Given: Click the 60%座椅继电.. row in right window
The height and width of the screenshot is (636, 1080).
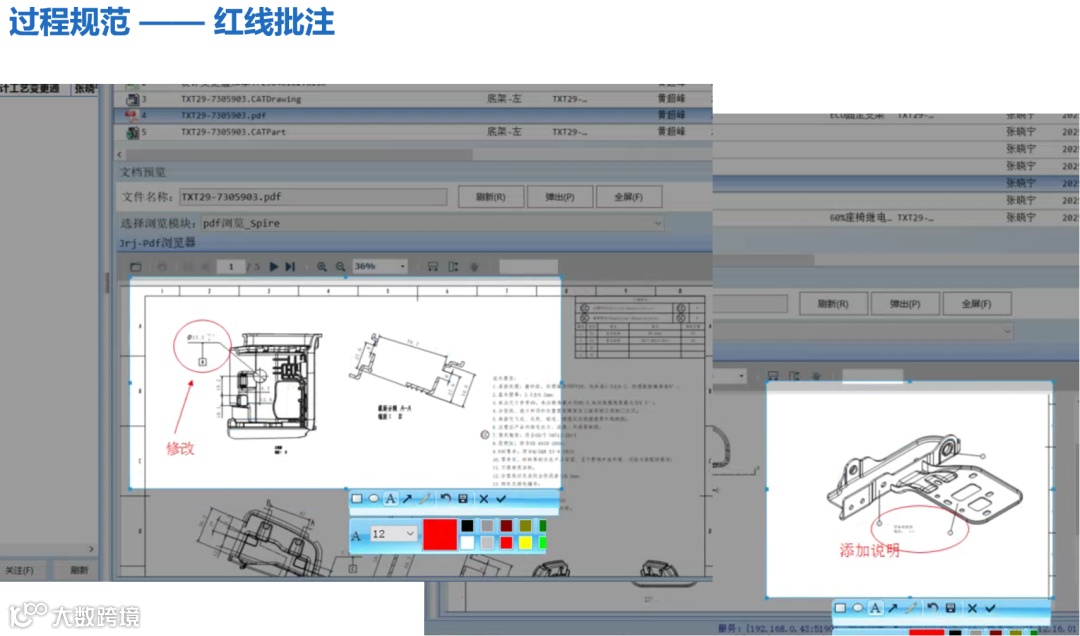Looking at the screenshot, I should [895, 218].
